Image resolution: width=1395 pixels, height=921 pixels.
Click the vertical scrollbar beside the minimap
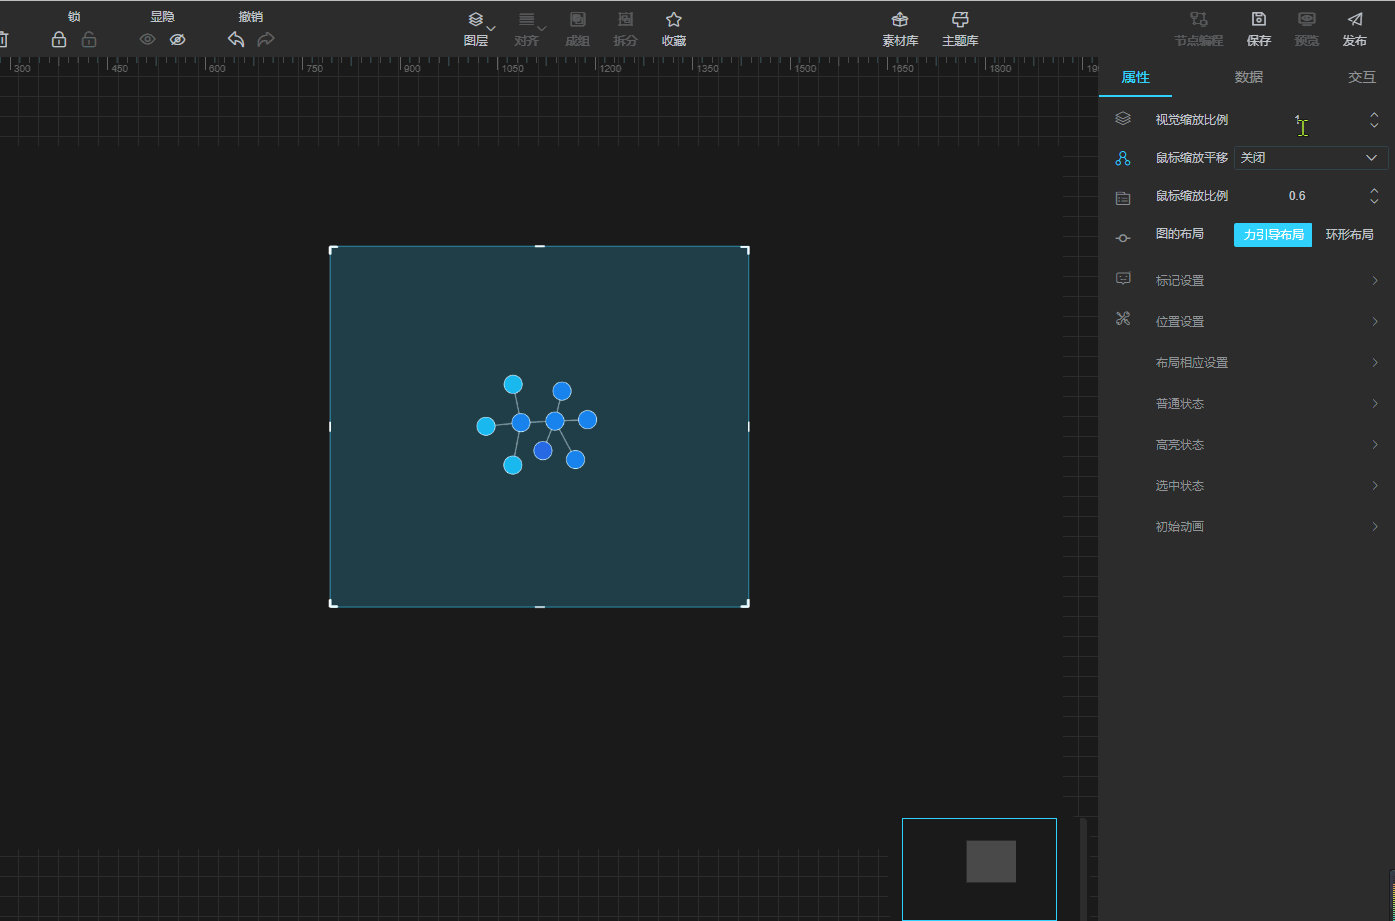[x=1083, y=869]
